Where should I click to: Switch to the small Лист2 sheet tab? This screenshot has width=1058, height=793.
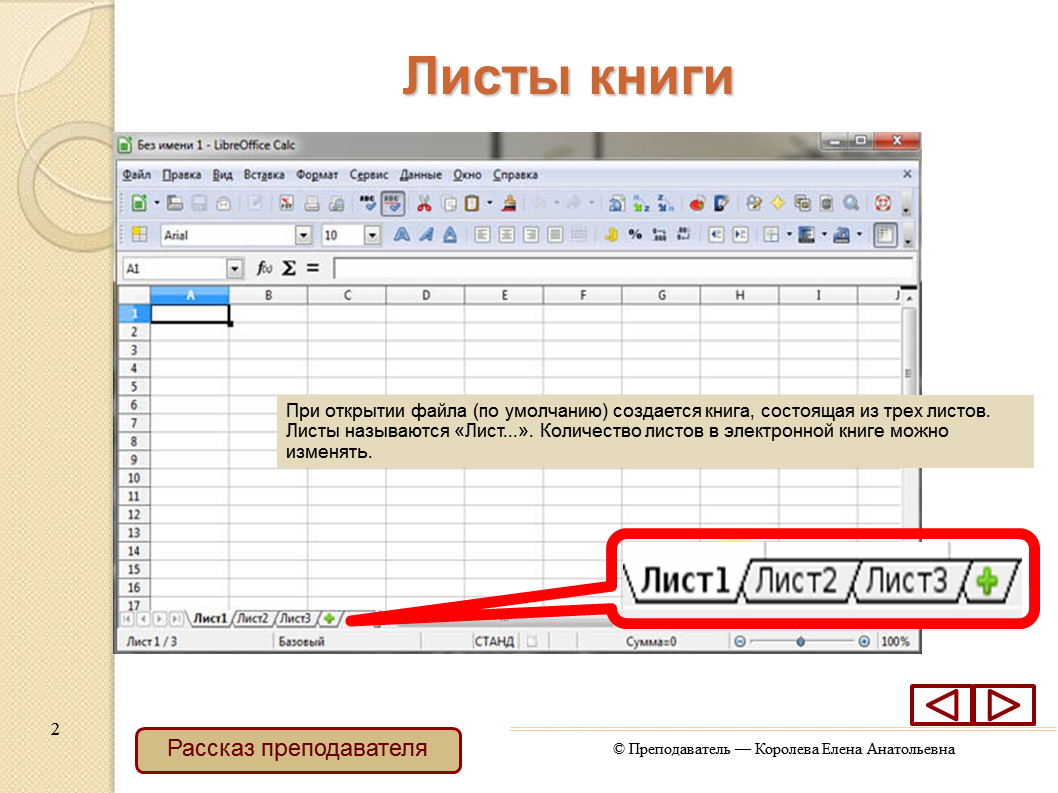coord(252,618)
